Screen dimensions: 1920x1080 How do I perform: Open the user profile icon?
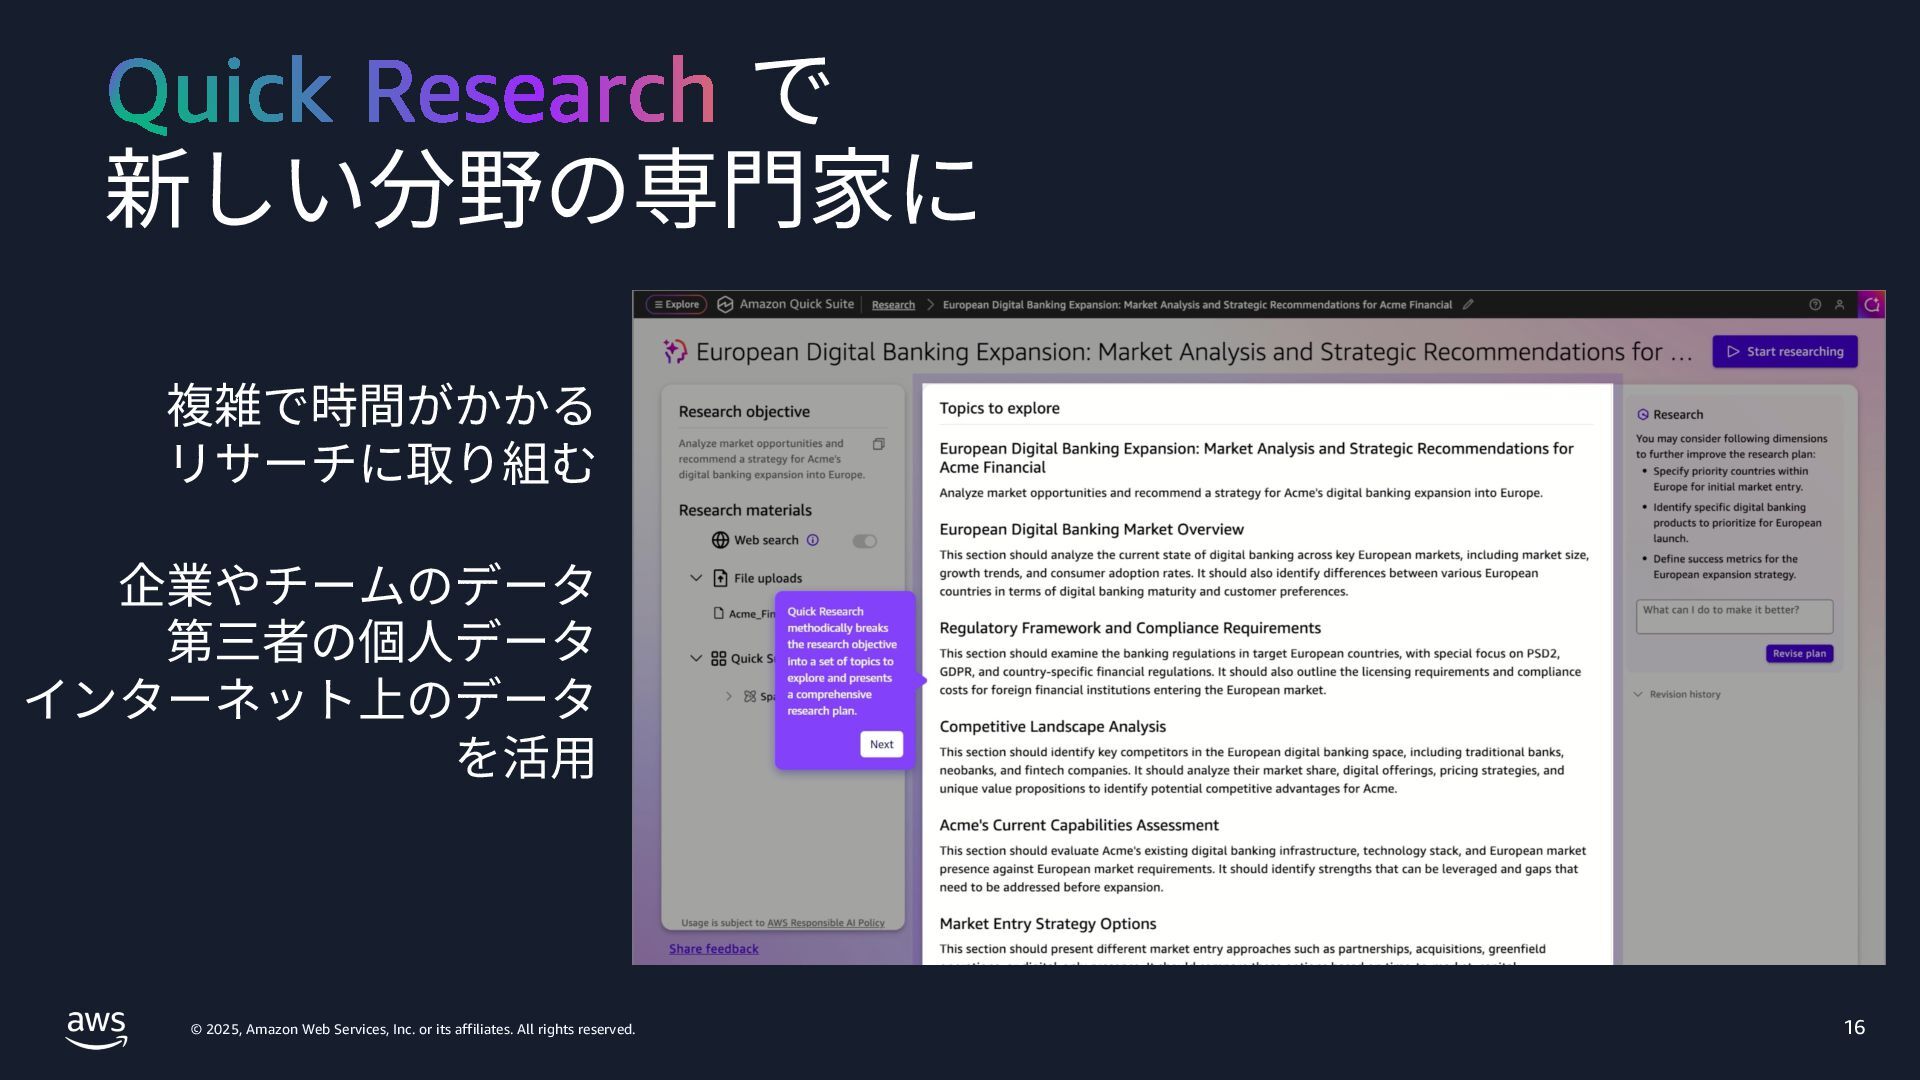click(x=1839, y=305)
